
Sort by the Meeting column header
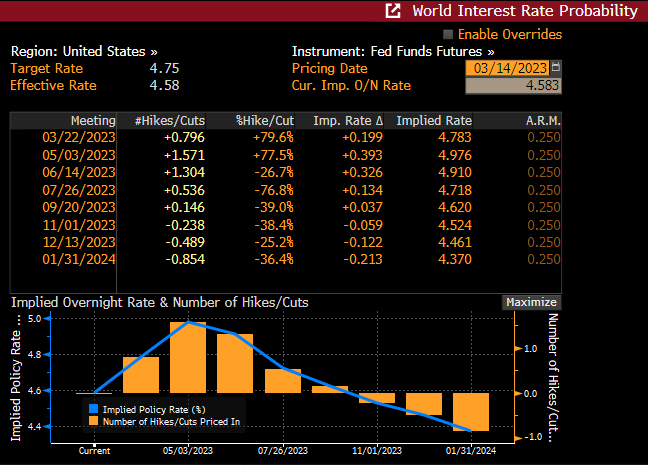pos(92,120)
